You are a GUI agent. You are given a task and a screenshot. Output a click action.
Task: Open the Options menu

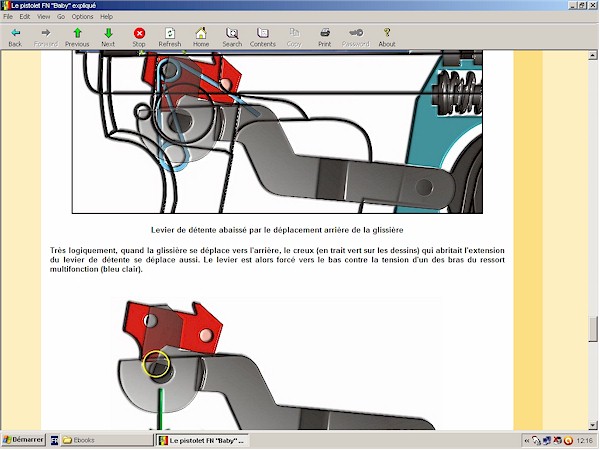(82, 17)
